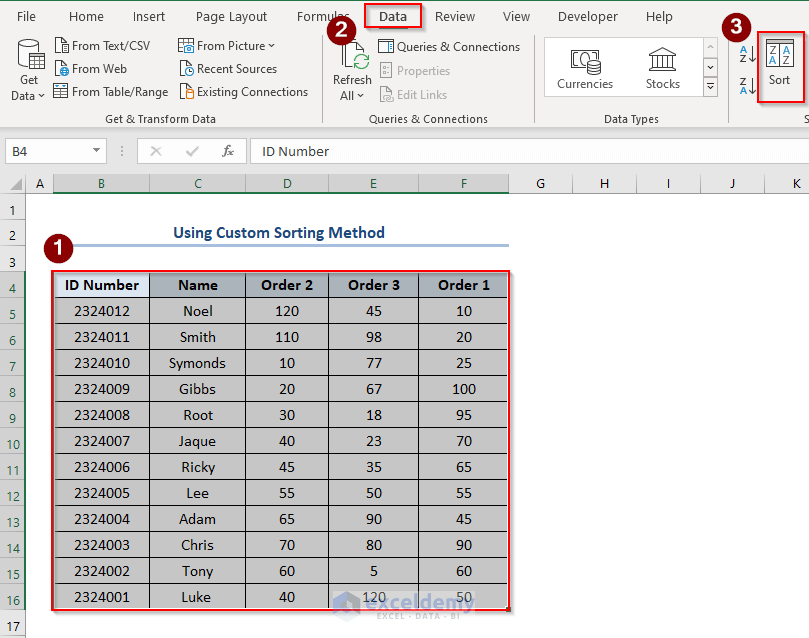Show Existing Connections

coord(243,91)
